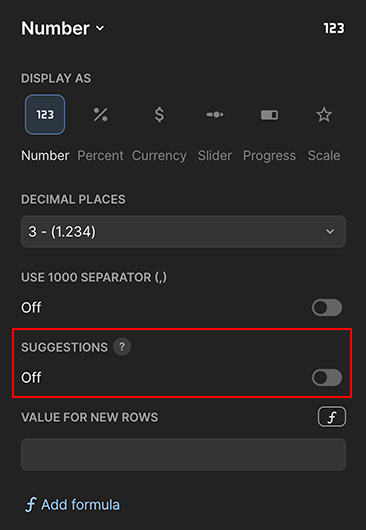Click the formula icon beside Value for New Rows

pos(332,416)
